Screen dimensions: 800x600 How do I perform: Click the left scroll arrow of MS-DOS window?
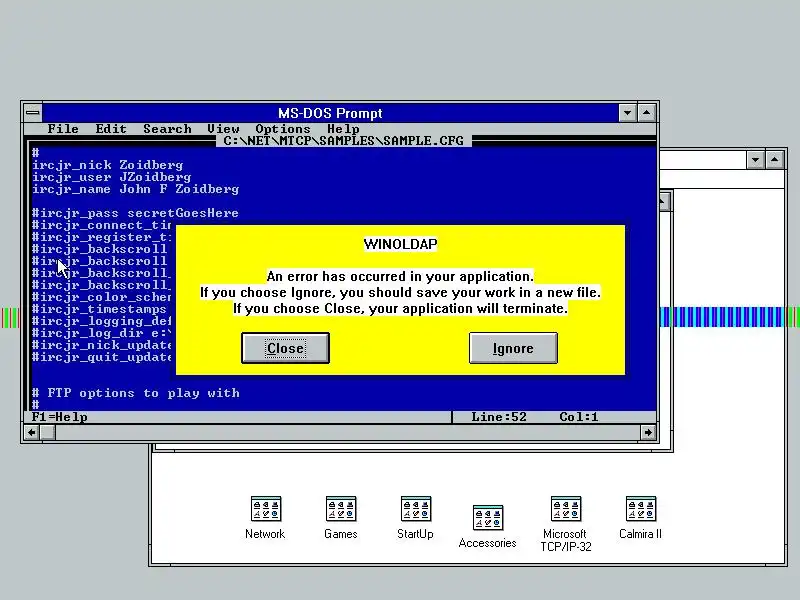click(x=32, y=433)
